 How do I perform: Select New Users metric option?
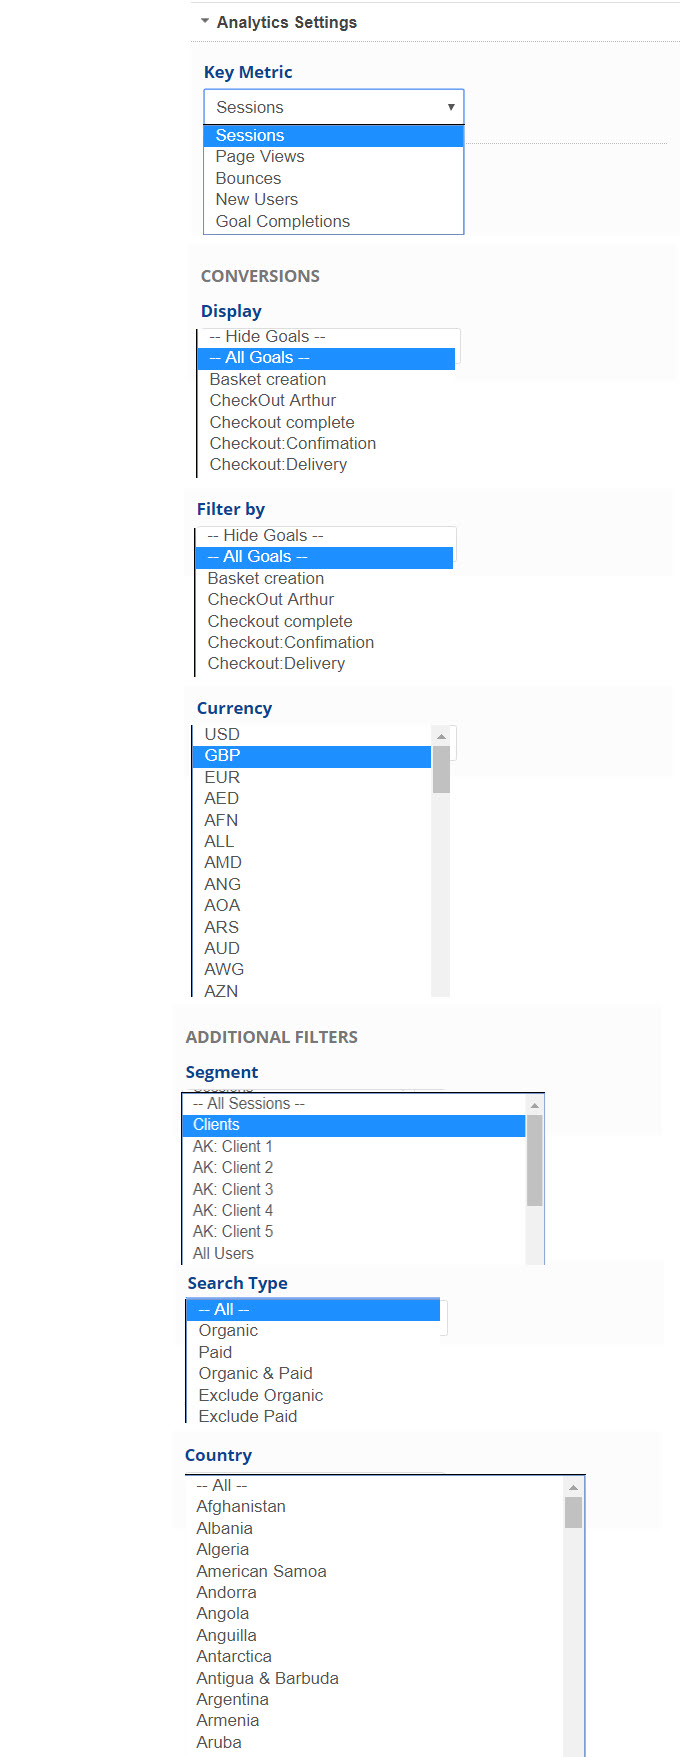click(x=256, y=200)
